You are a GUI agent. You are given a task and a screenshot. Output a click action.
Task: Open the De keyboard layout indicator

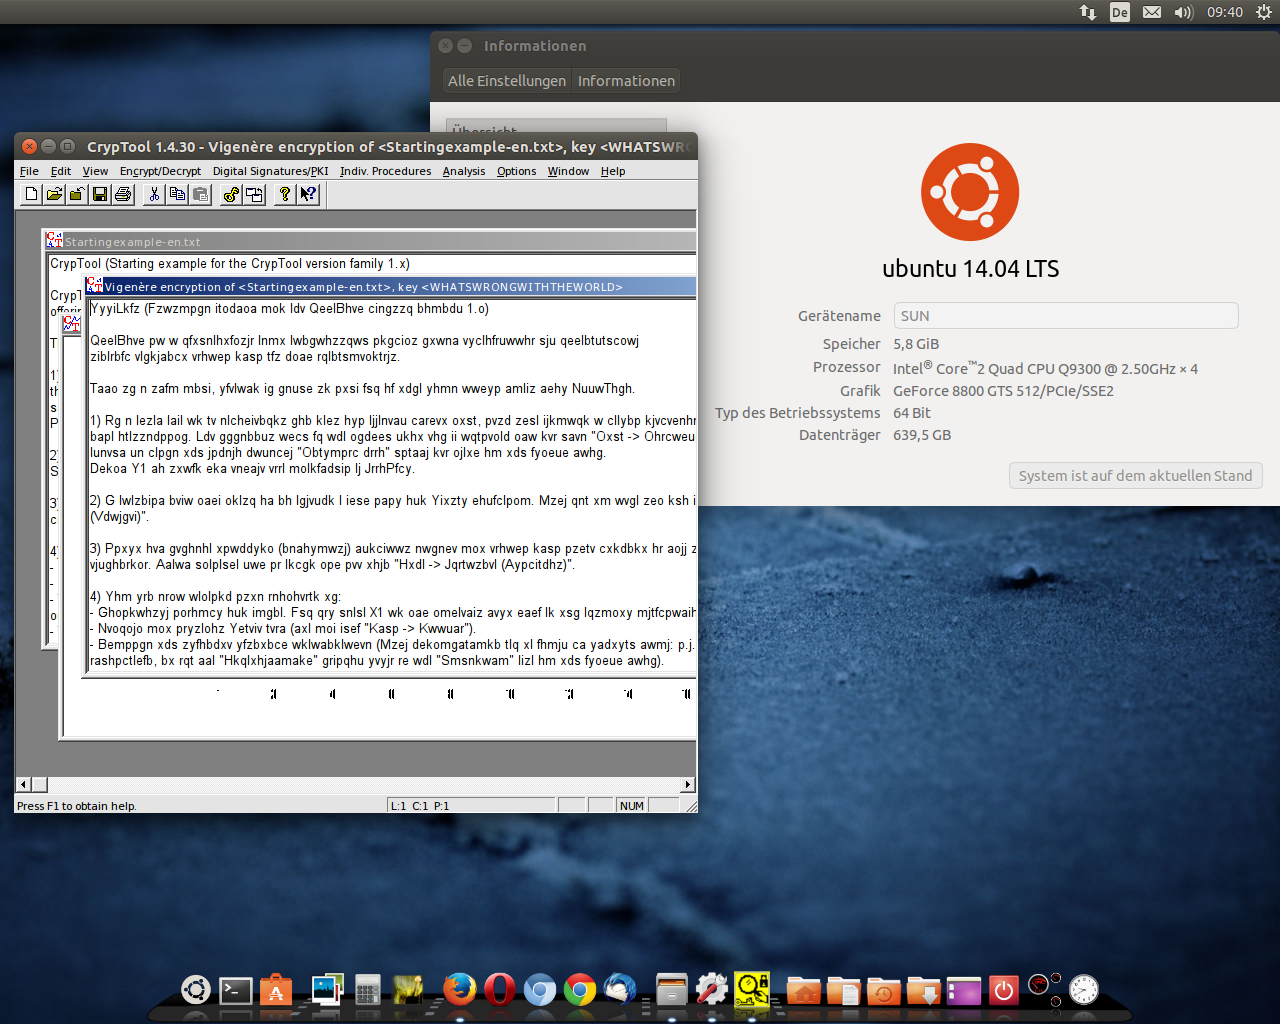pyautogui.click(x=1119, y=13)
